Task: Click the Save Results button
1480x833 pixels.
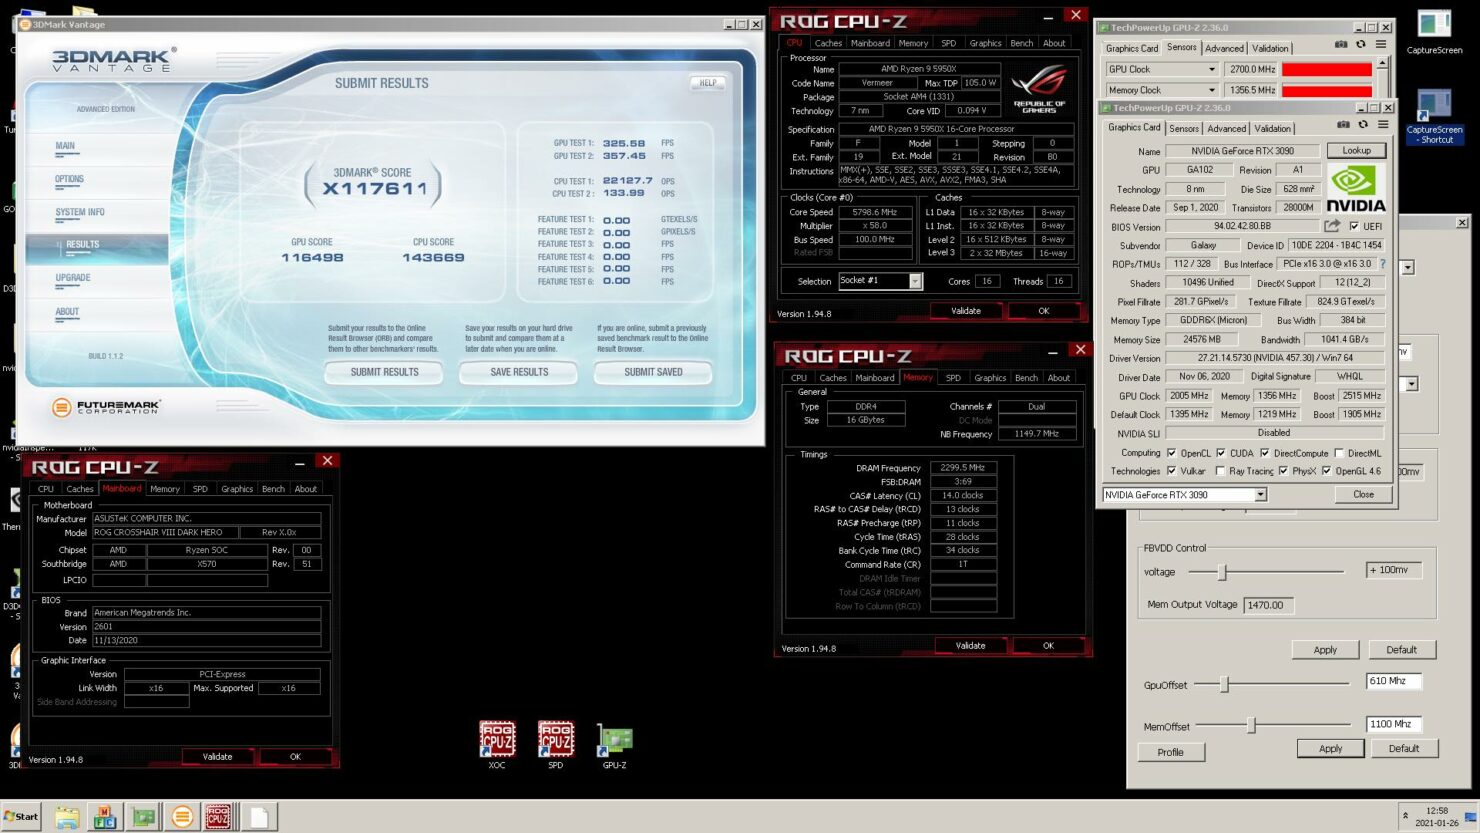Action: [519, 372]
